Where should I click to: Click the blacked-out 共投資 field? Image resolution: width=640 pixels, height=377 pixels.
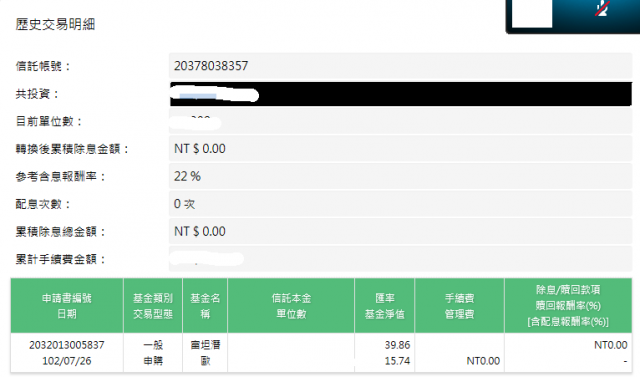pyautogui.click(x=400, y=94)
